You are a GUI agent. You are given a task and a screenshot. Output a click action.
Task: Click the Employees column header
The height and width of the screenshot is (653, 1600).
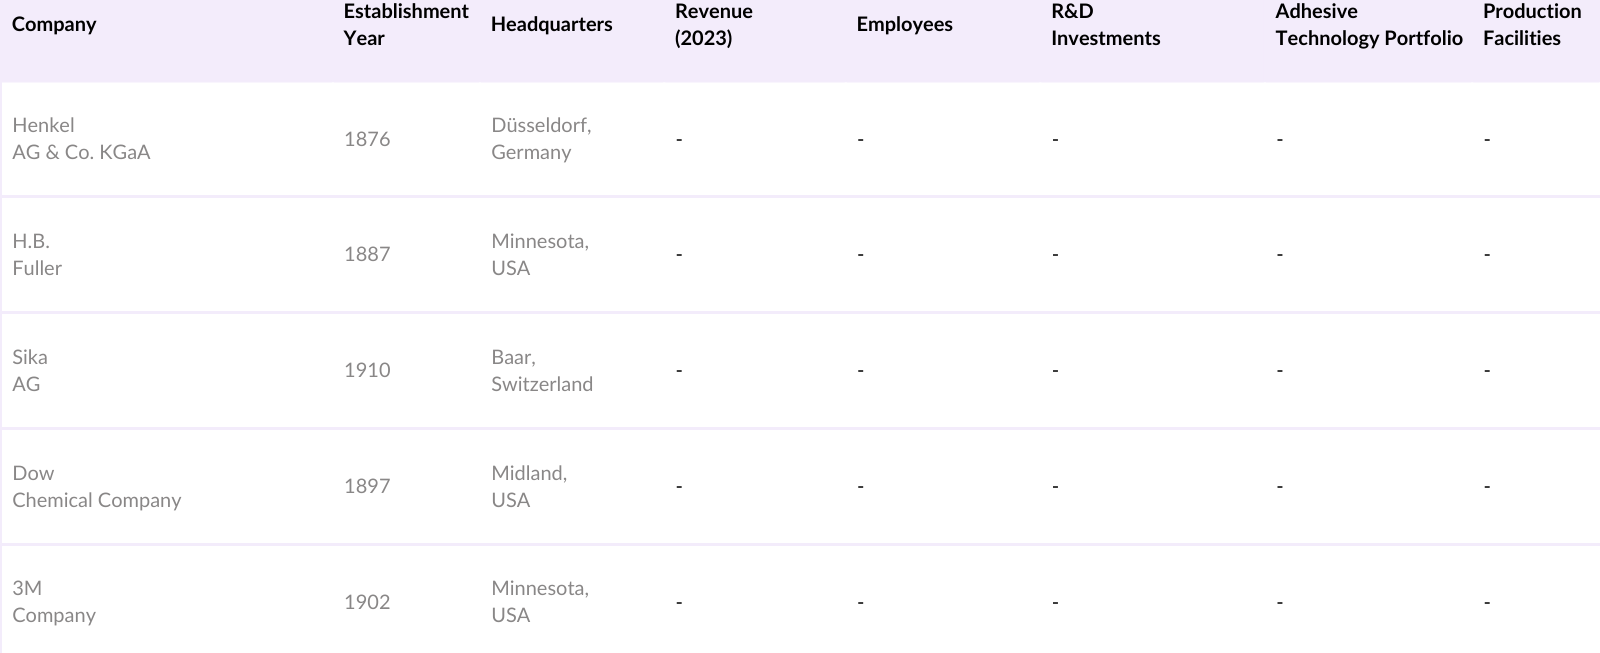point(904,25)
